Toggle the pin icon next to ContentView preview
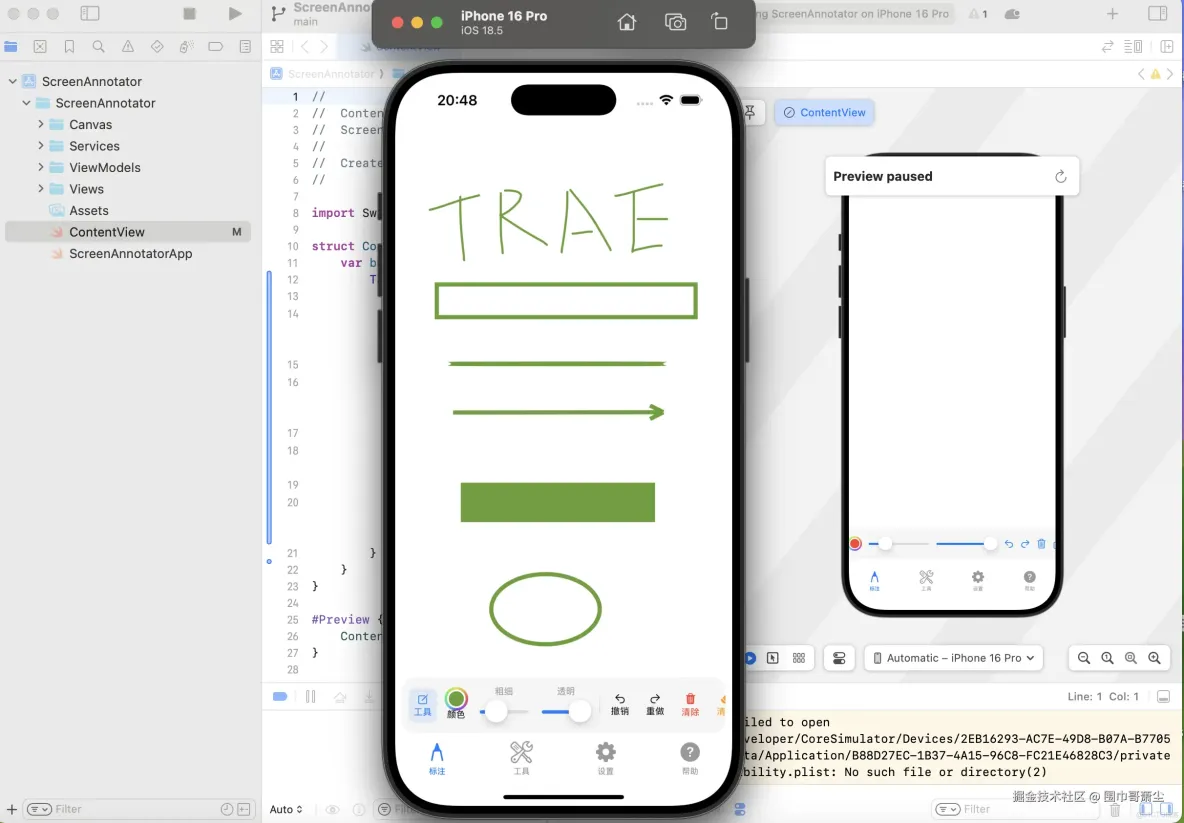Screen dimensions: 1184x823 click(750, 112)
